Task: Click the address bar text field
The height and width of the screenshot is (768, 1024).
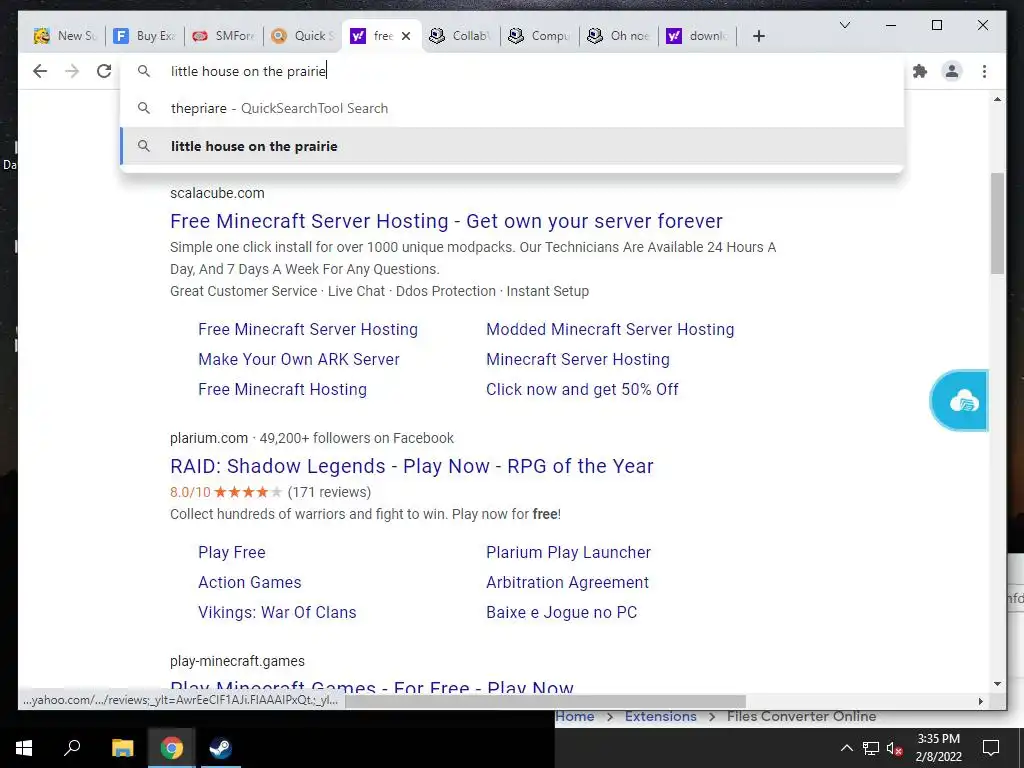Action: point(513,71)
